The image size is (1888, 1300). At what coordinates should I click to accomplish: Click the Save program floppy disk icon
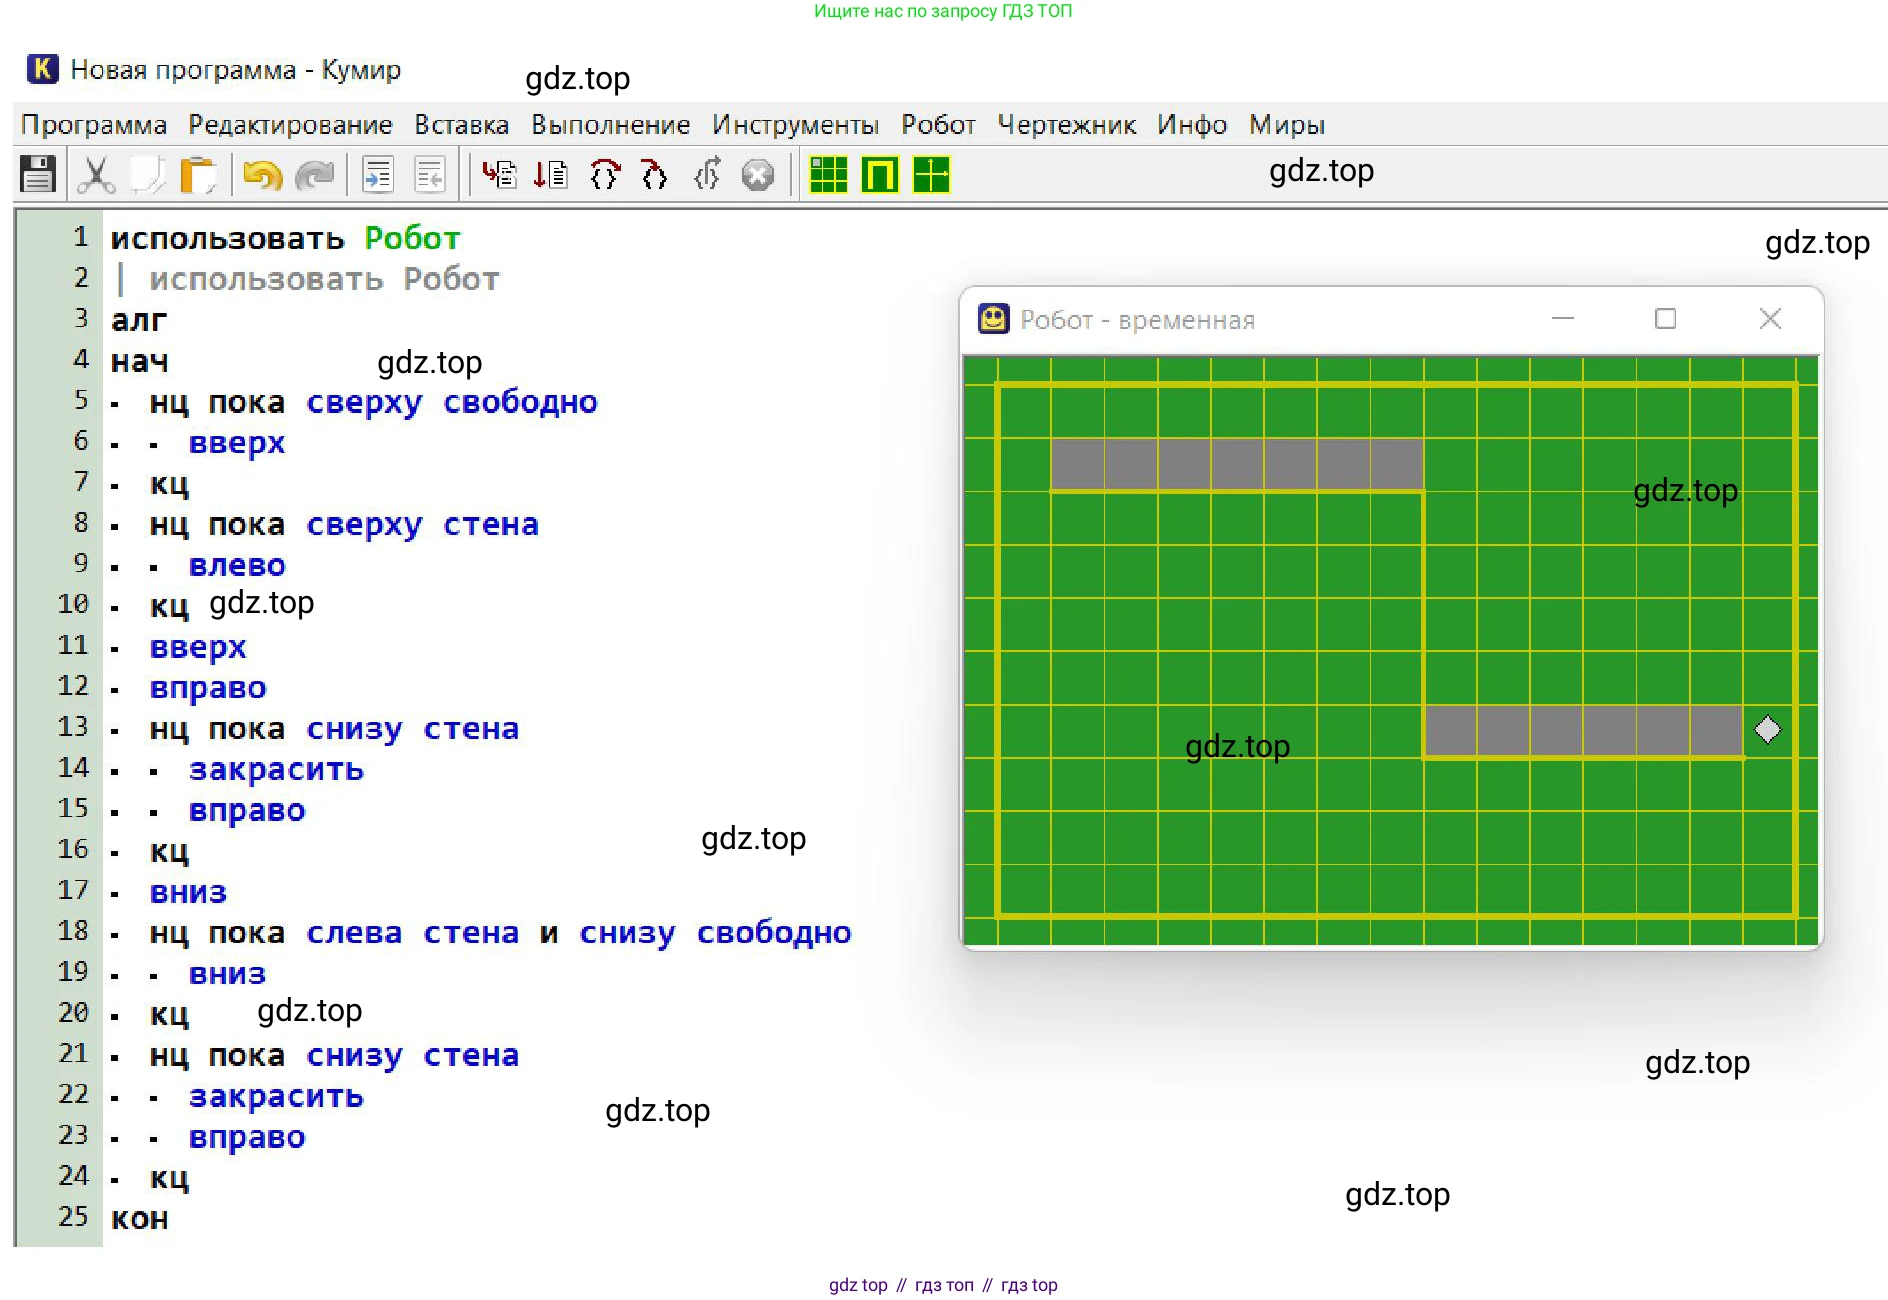click(38, 175)
